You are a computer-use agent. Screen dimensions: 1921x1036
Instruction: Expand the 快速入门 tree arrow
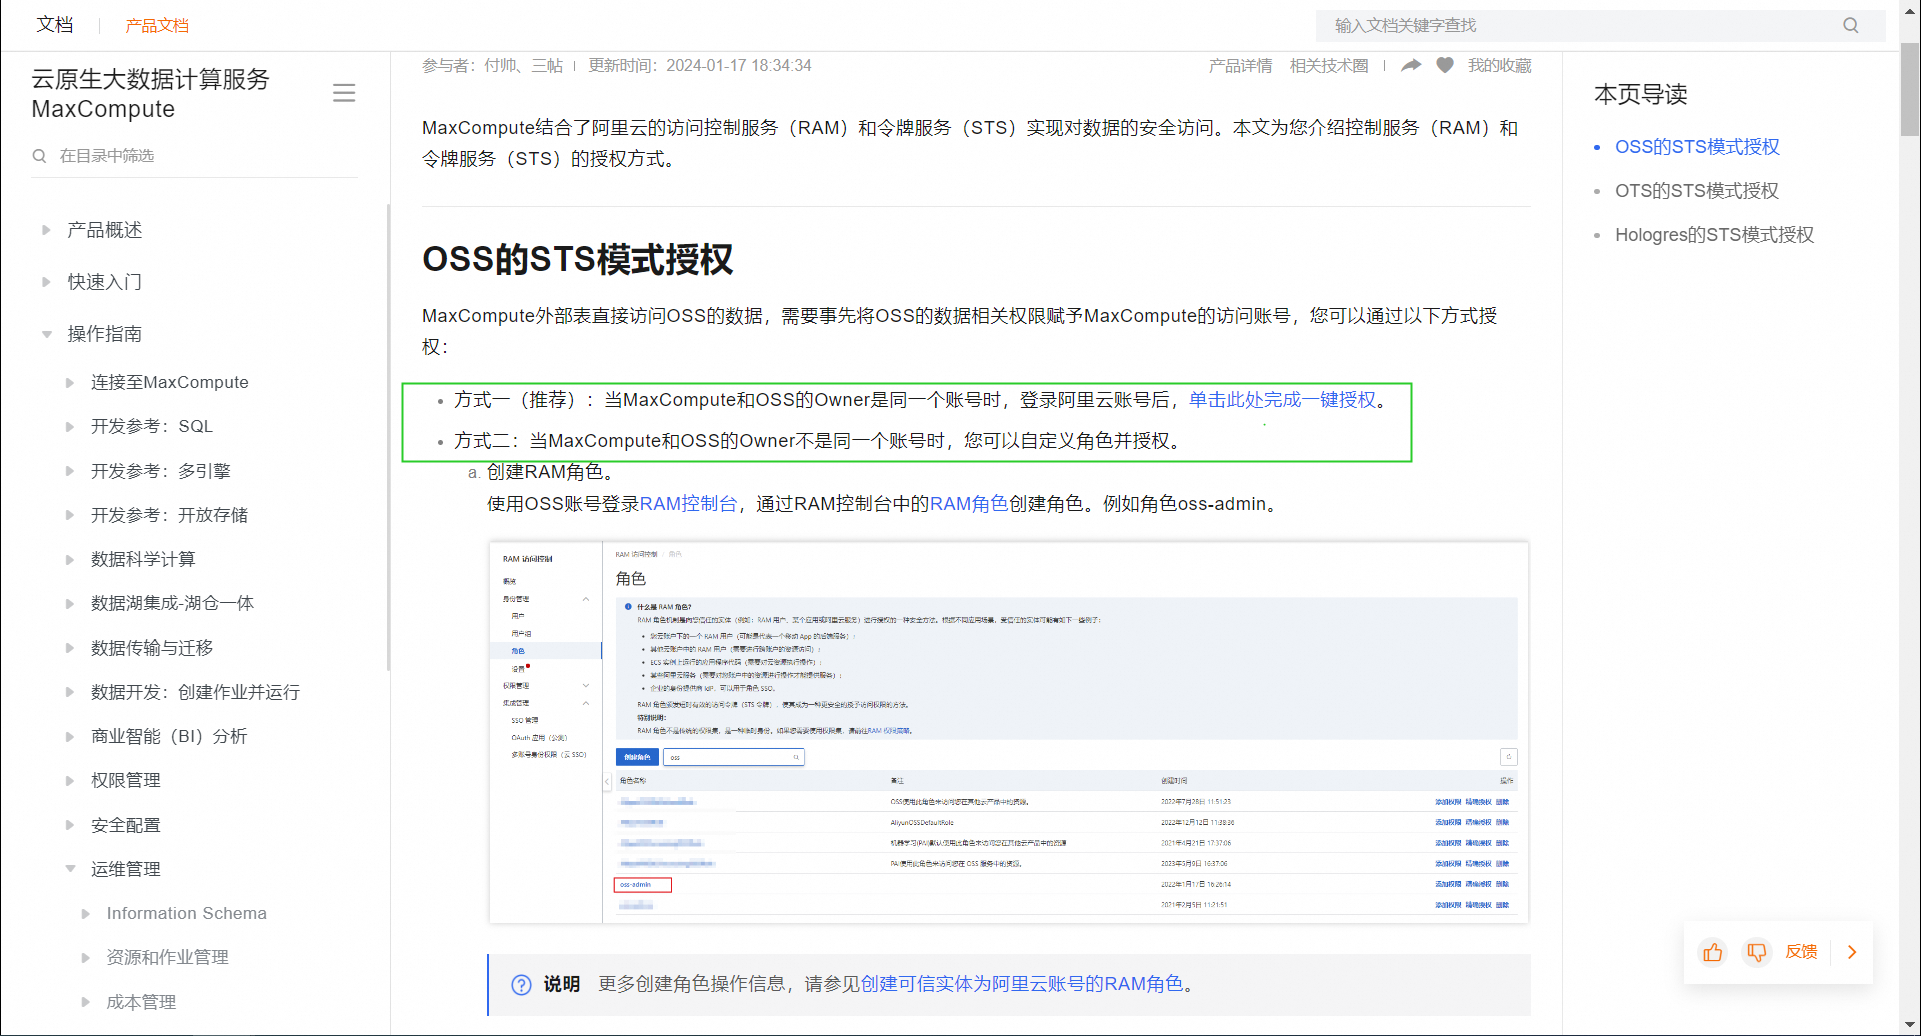(x=46, y=282)
